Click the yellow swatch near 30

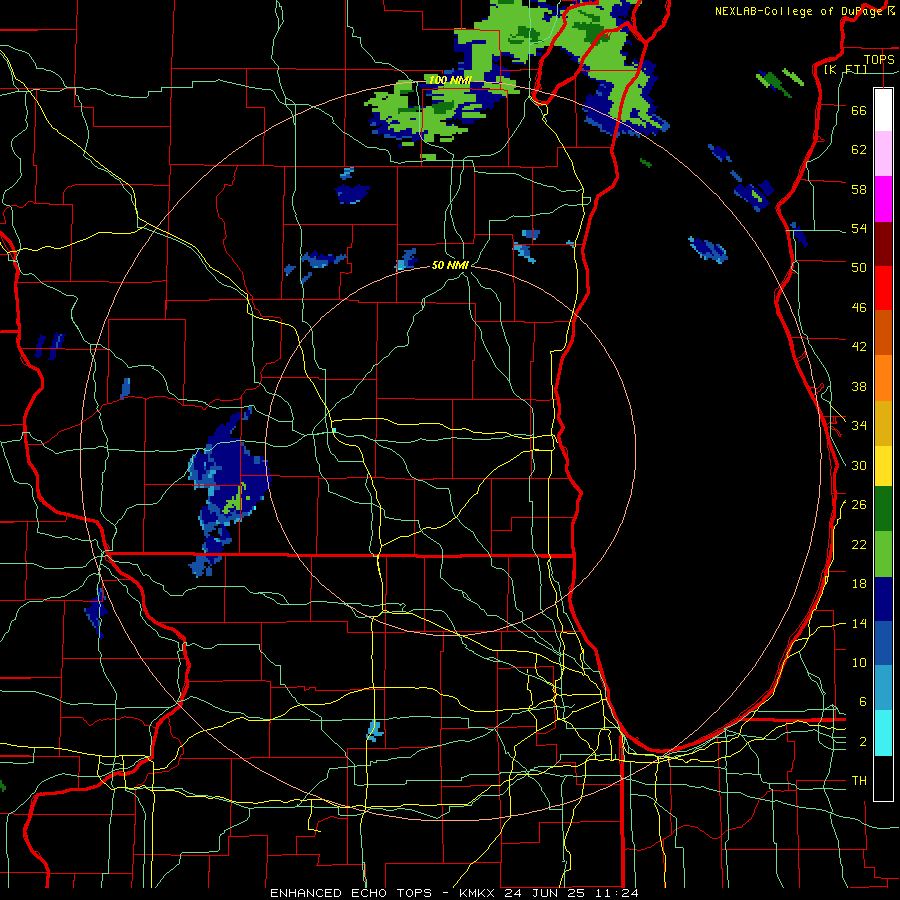(x=883, y=466)
